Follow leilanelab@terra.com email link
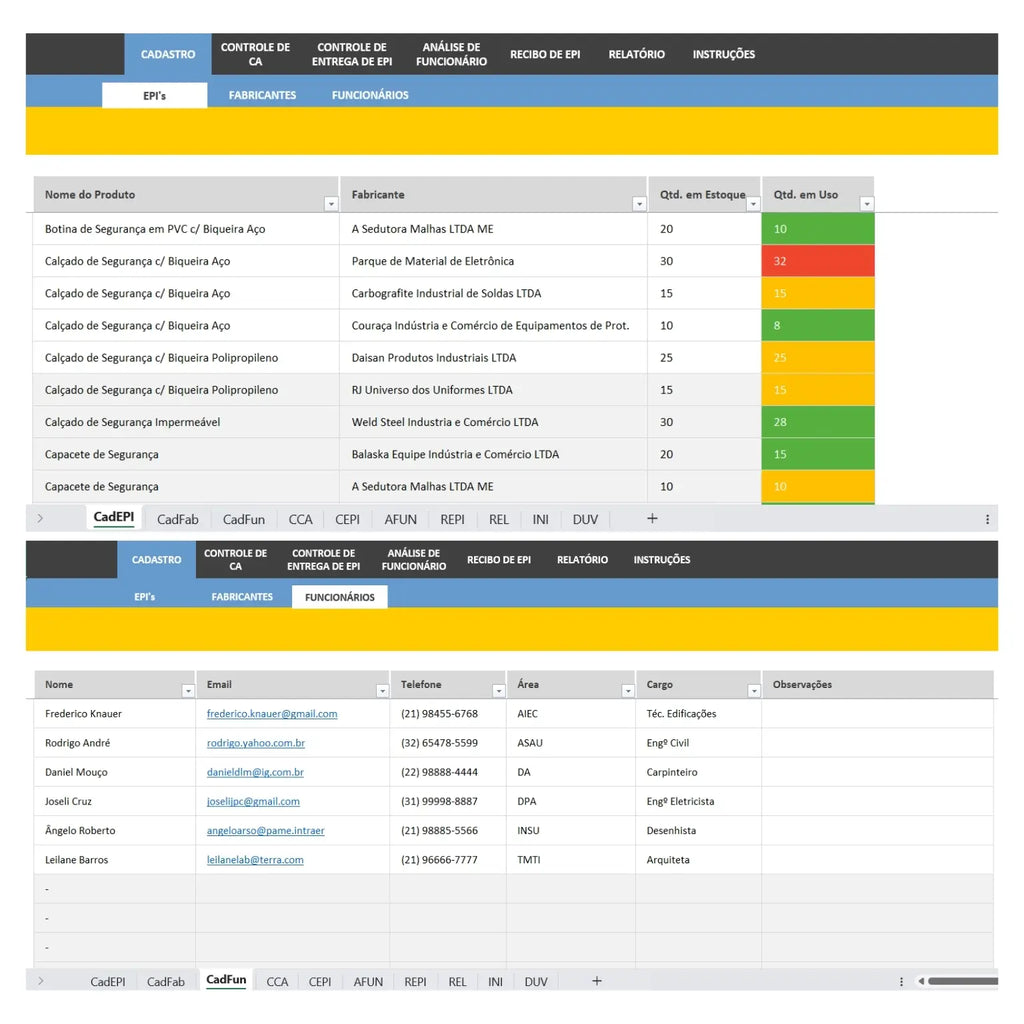Viewport: 1024px width, 1024px height. (x=255, y=860)
